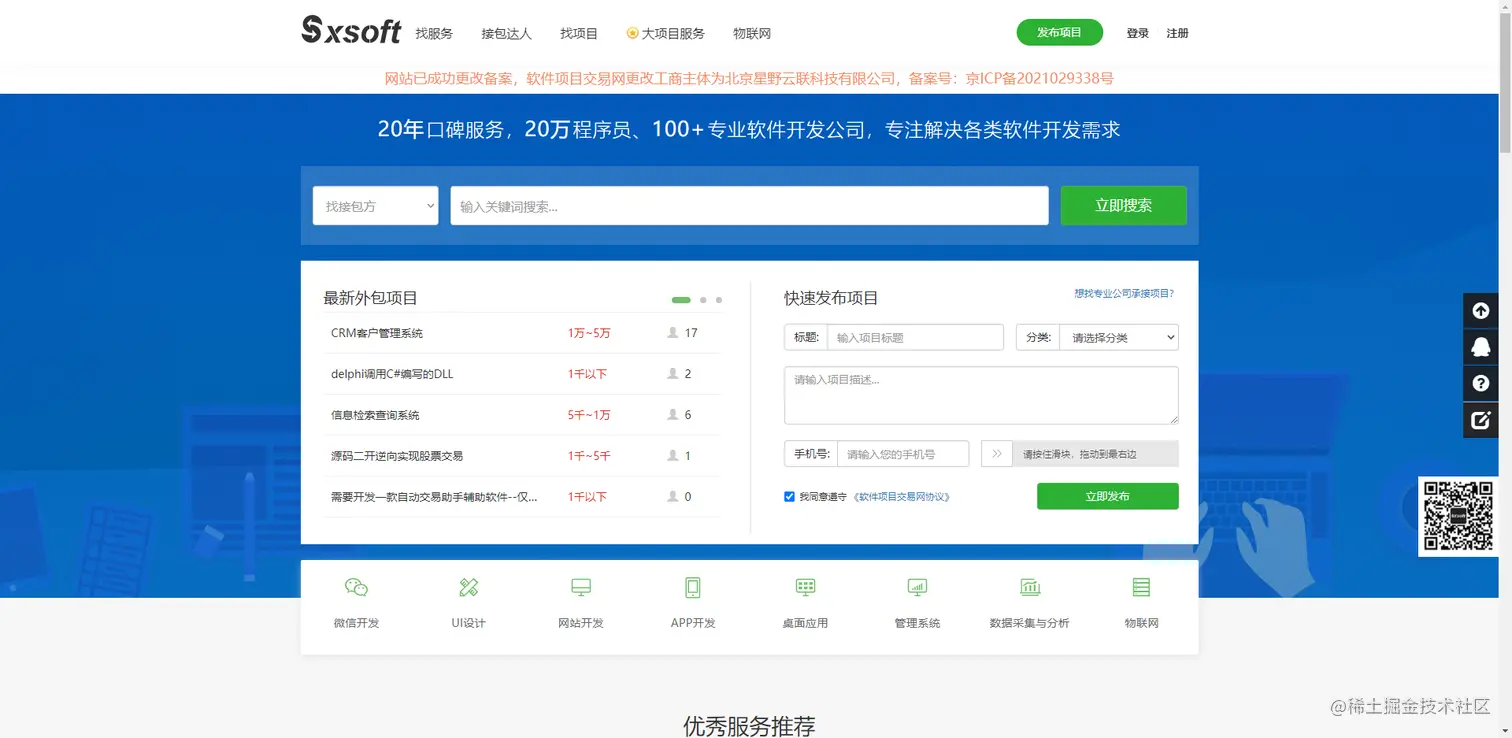Switch to the middle carousel dot of 最新外包项目
Image resolution: width=1512 pixels, height=738 pixels.
[x=703, y=300]
